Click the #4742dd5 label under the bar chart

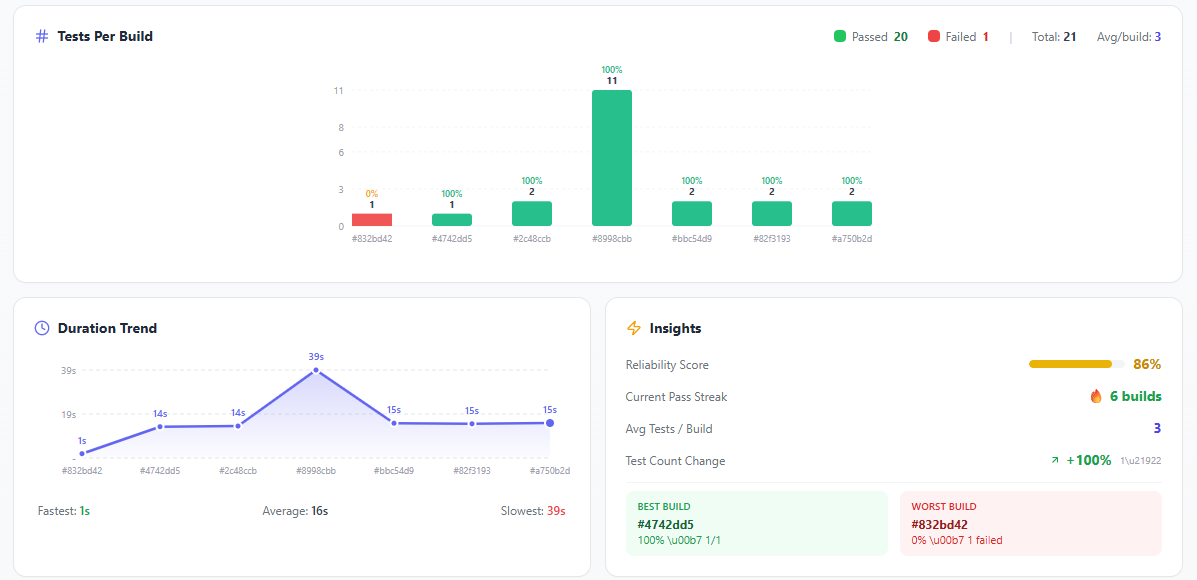452,239
